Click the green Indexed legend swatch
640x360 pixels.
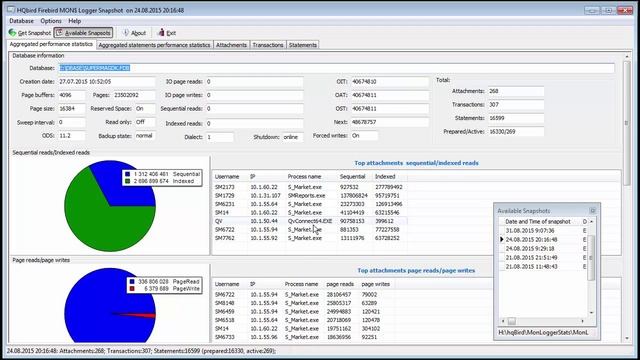click(x=127, y=181)
